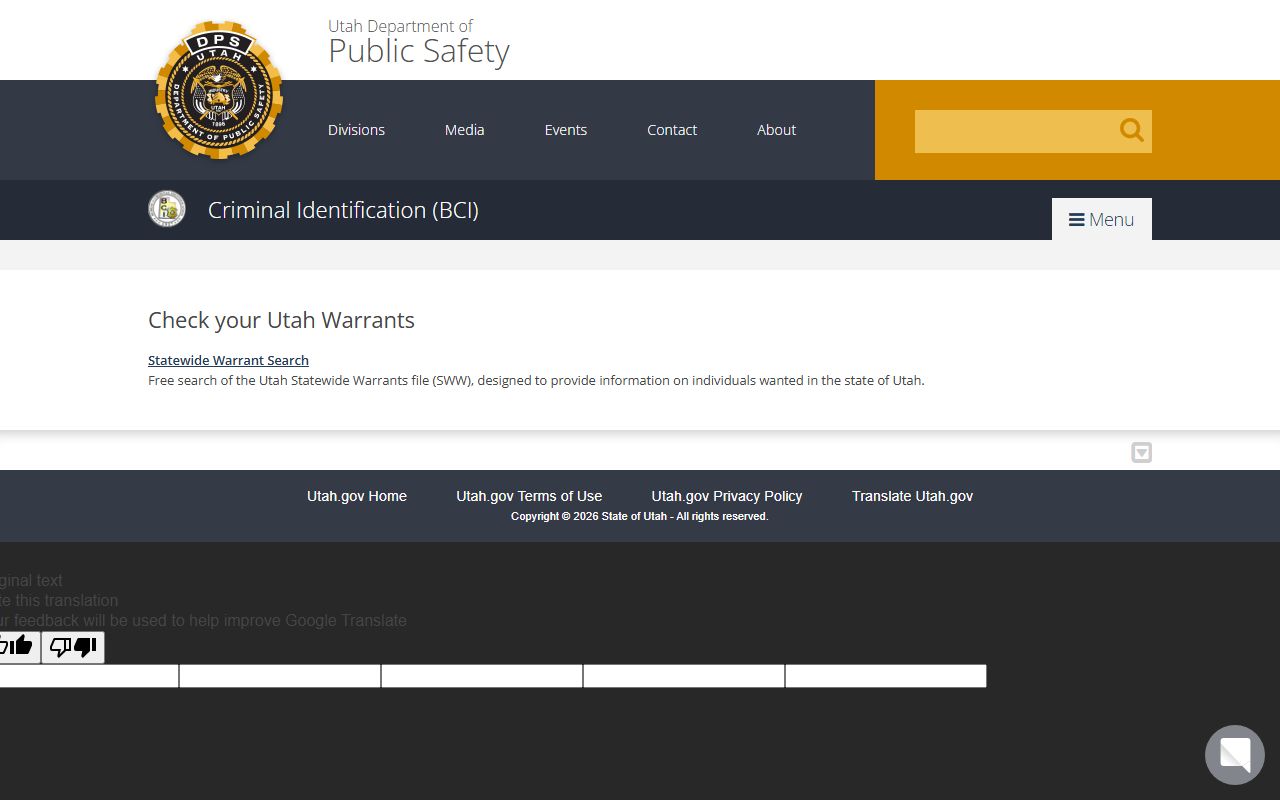Open the Divisions menu
This screenshot has width=1280, height=800.
(x=356, y=130)
